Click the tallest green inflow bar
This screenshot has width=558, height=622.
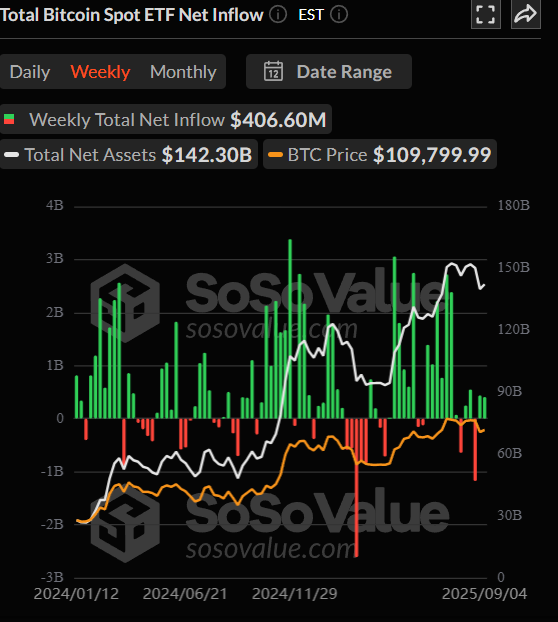point(290,329)
